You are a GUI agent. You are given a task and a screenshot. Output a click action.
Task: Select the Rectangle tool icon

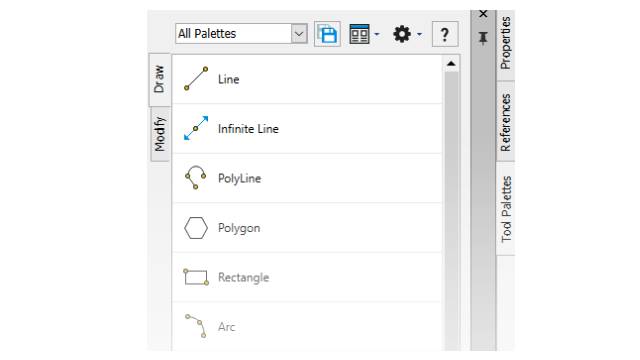pyautogui.click(x=196, y=277)
